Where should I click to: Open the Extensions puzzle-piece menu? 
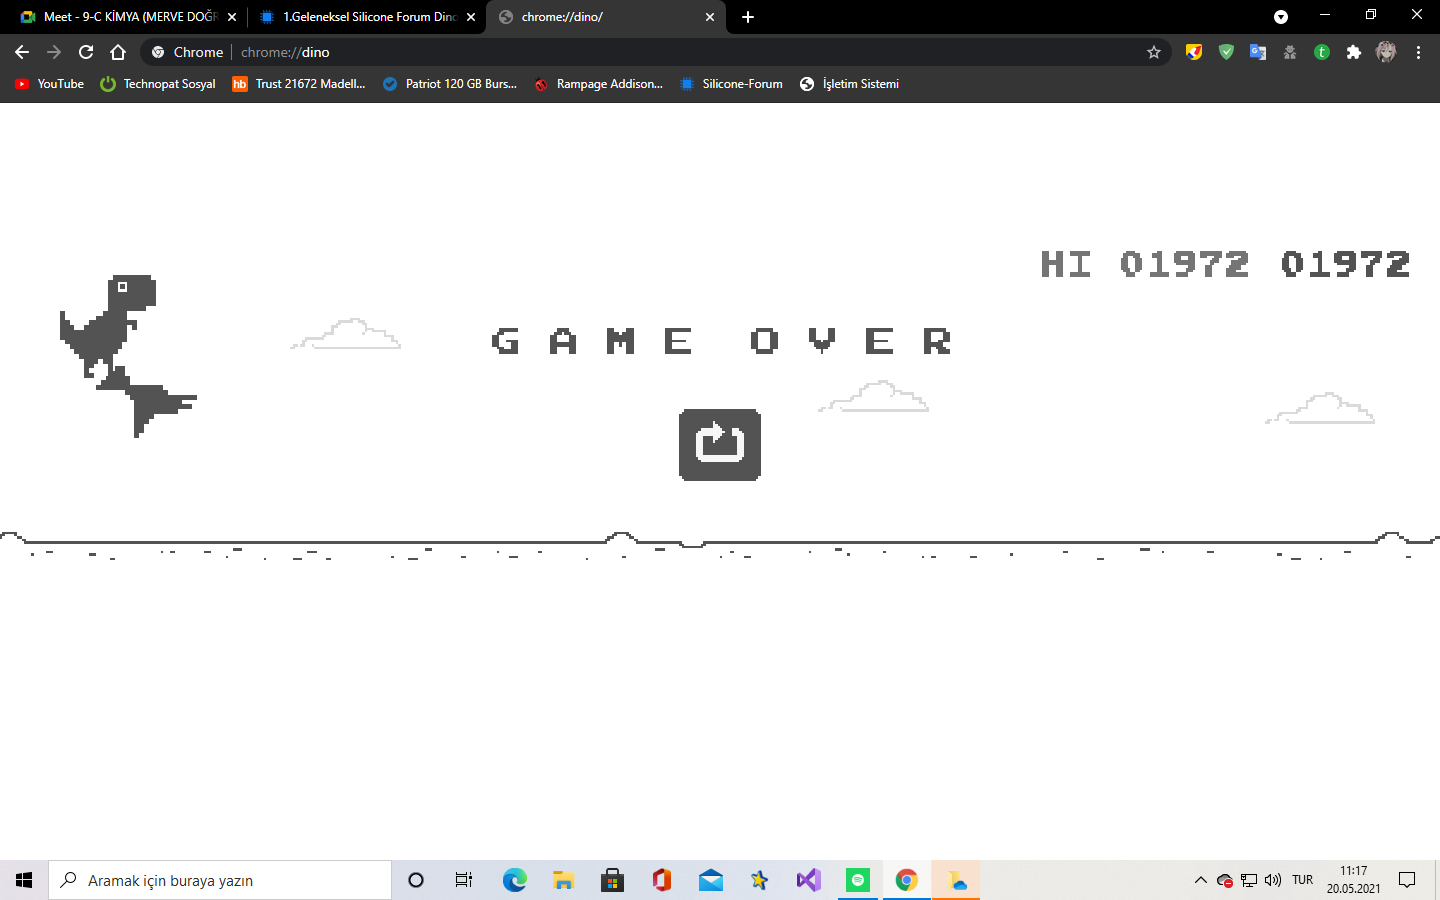[x=1354, y=52]
